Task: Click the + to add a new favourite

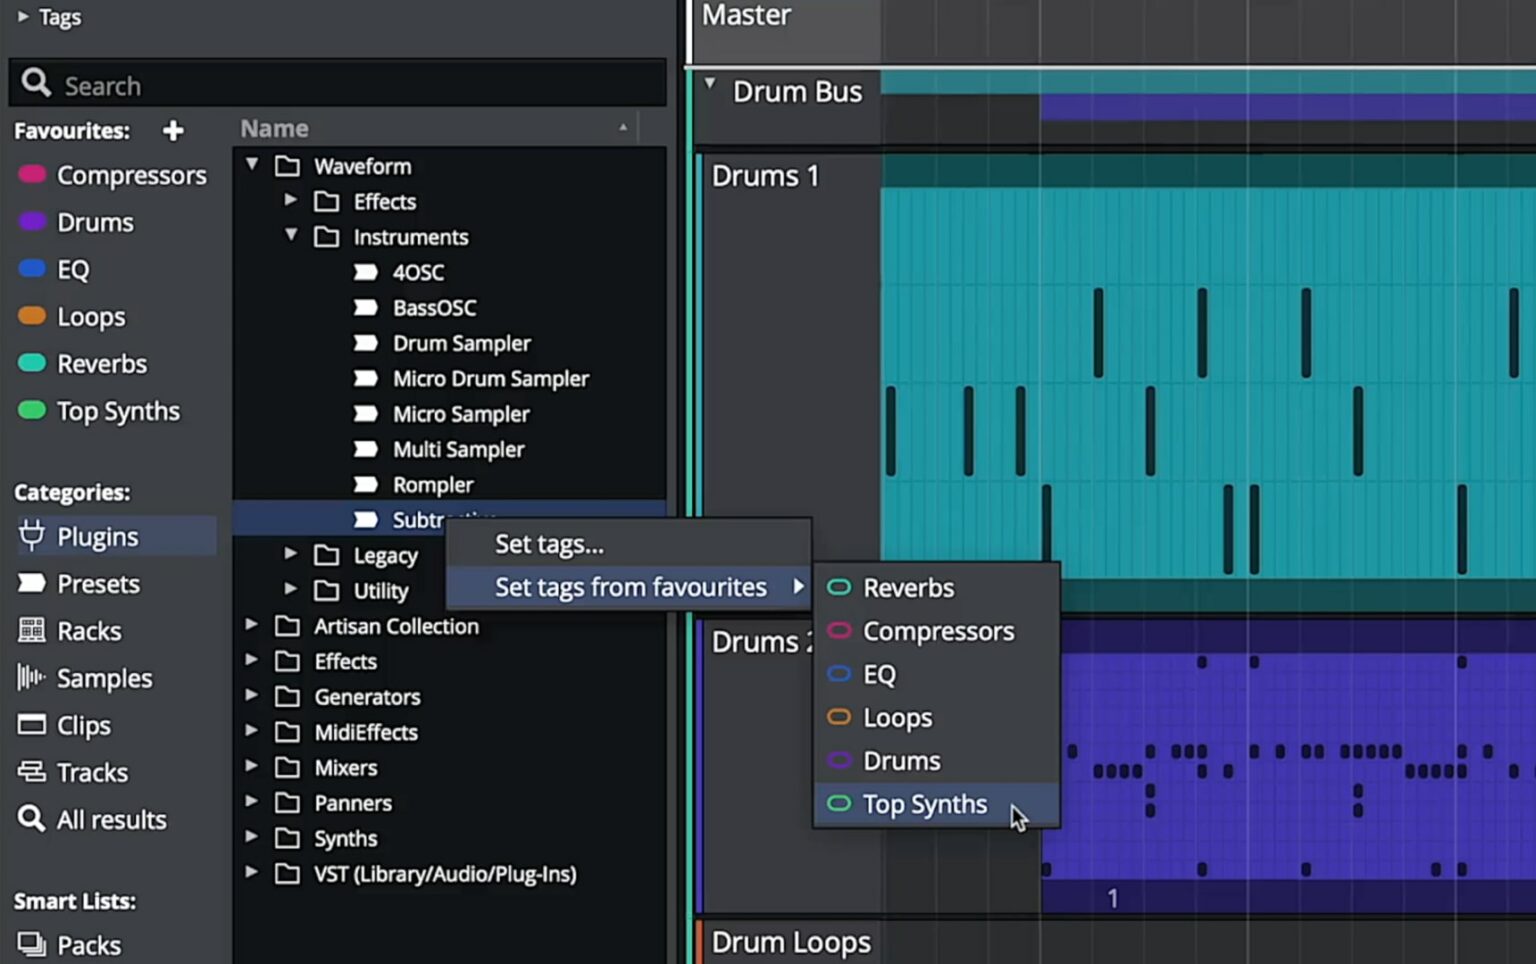Action: (x=172, y=131)
